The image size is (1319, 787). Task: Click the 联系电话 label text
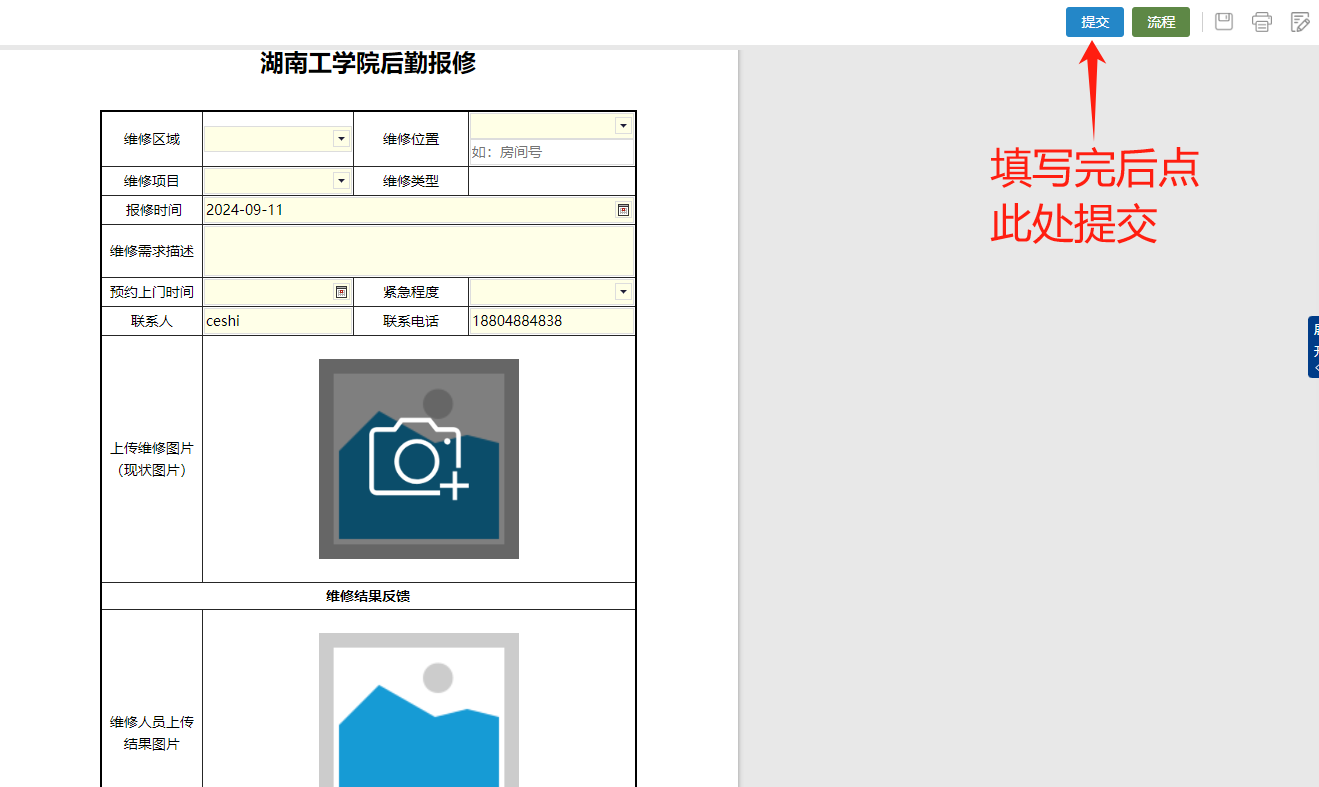[x=411, y=321]
